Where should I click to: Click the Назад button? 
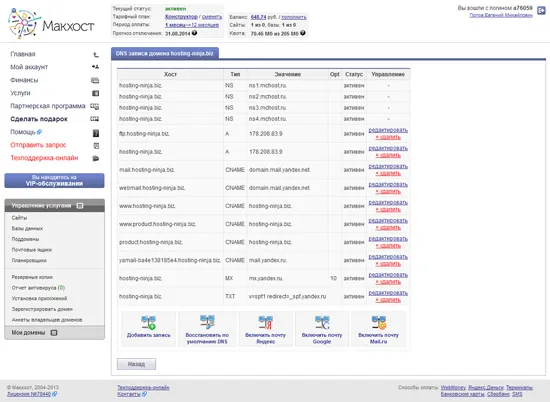pos(136,364)
